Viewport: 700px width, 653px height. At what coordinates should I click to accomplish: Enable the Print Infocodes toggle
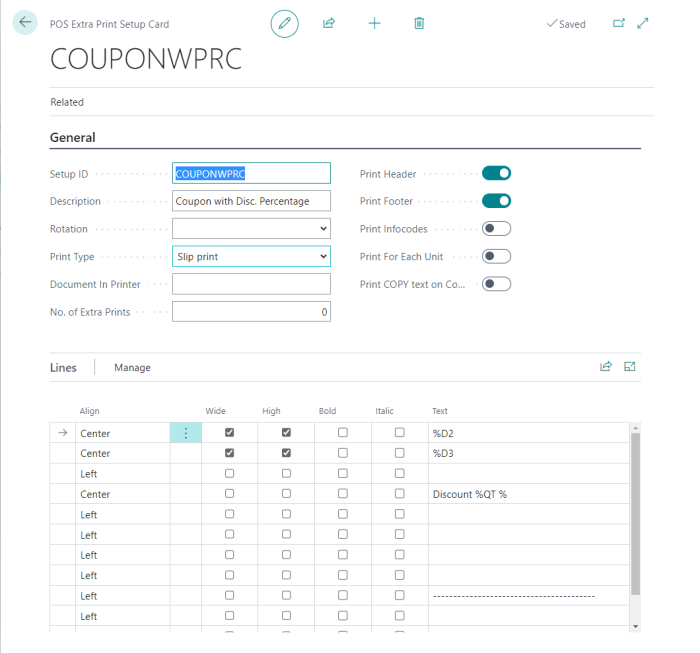[496, 229]
